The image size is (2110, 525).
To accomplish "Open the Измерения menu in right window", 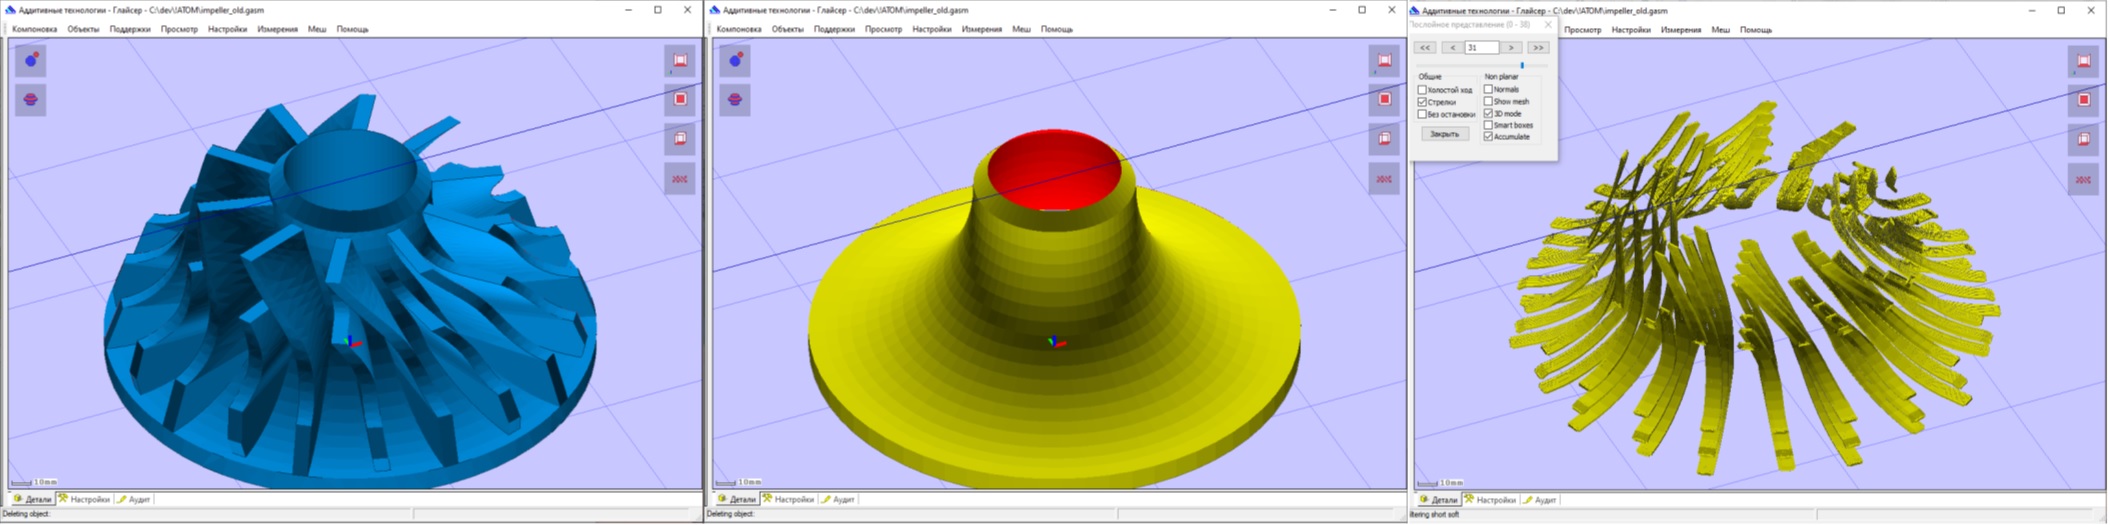I will click(x=1680, y=30).
